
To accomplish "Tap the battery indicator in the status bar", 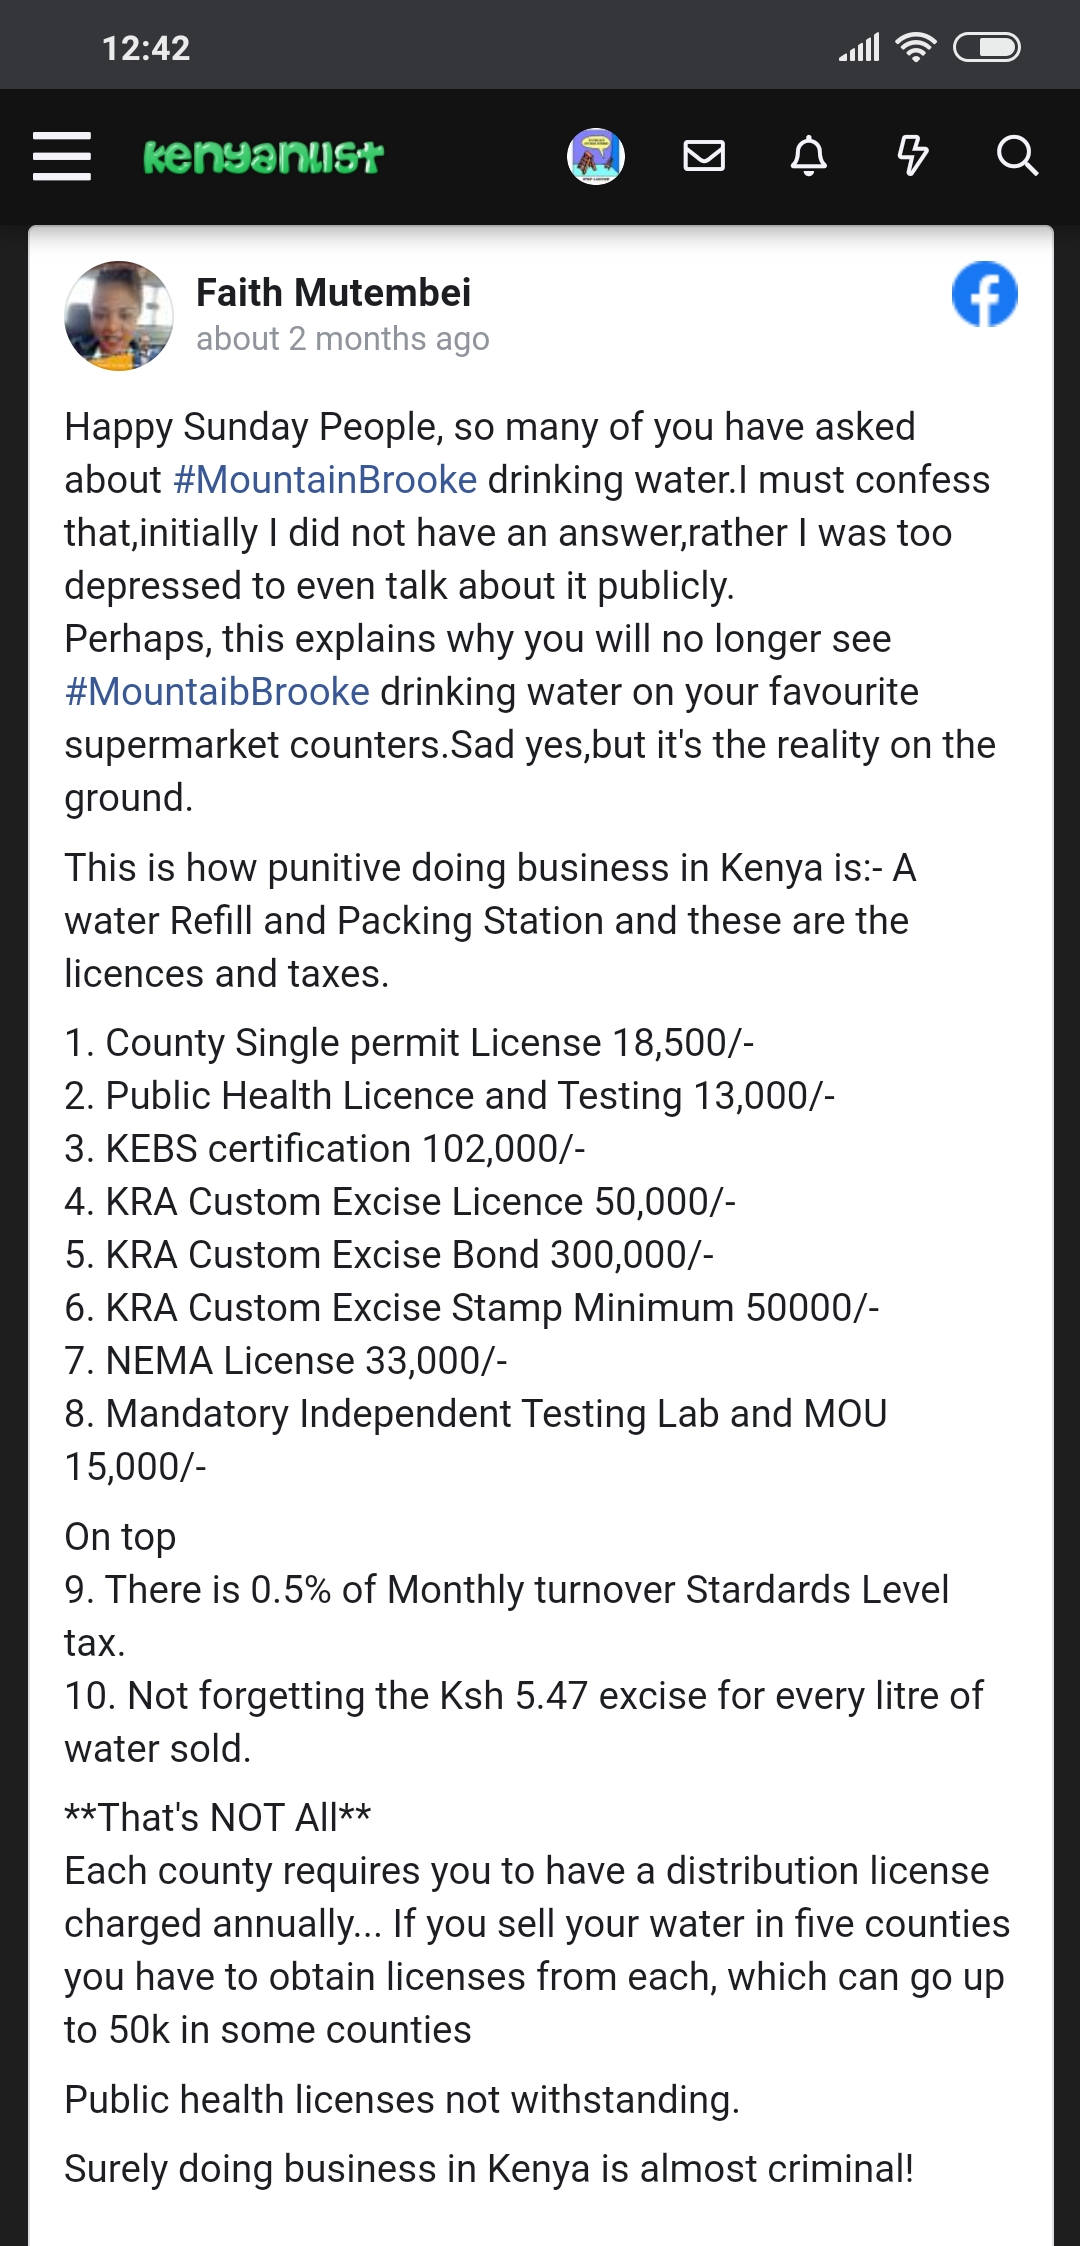I will 986,47.
